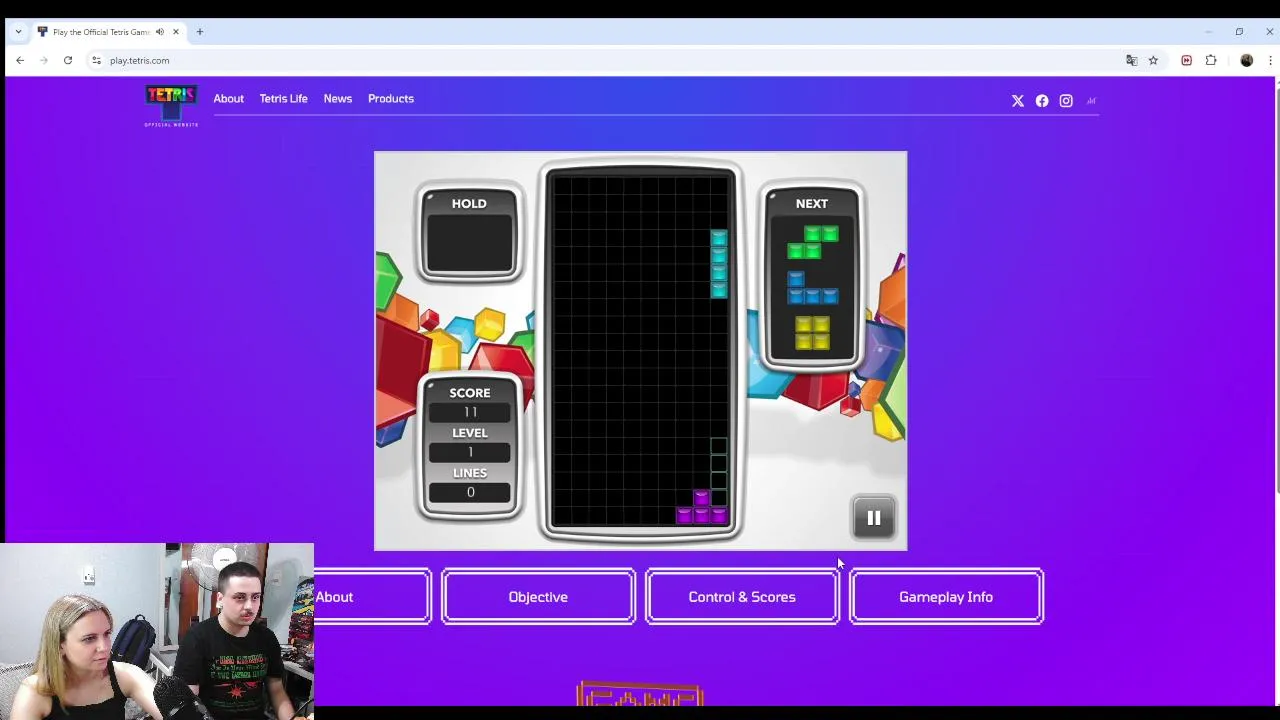
Task: Reload the play.tetris.com page
Action: coord(68,61)
